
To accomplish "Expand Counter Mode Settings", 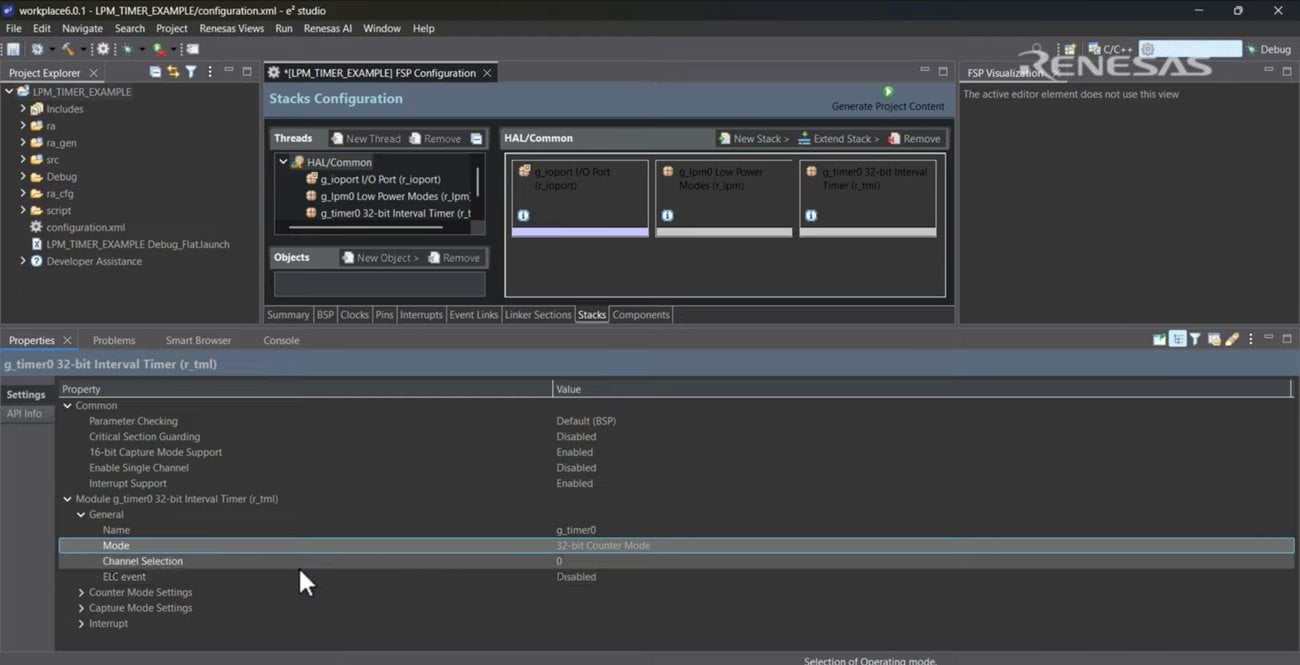I will 81,593.
